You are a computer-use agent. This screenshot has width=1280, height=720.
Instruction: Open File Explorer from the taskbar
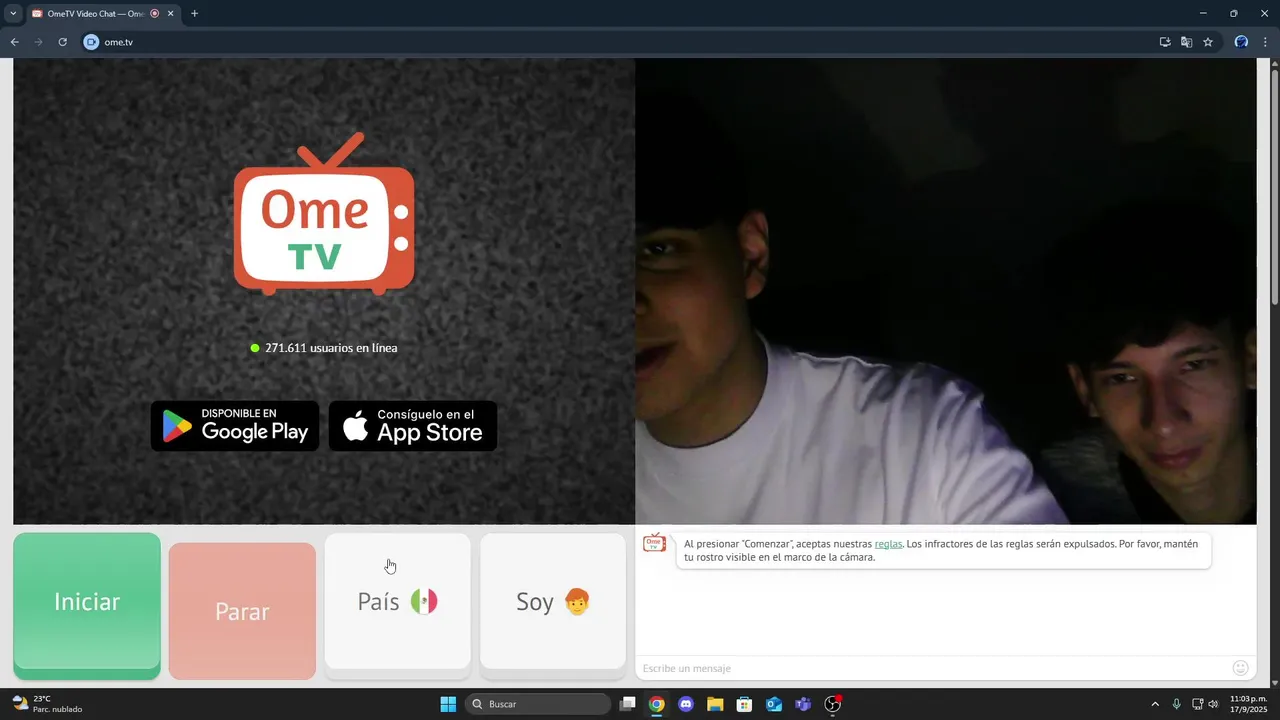pos(715,704)
